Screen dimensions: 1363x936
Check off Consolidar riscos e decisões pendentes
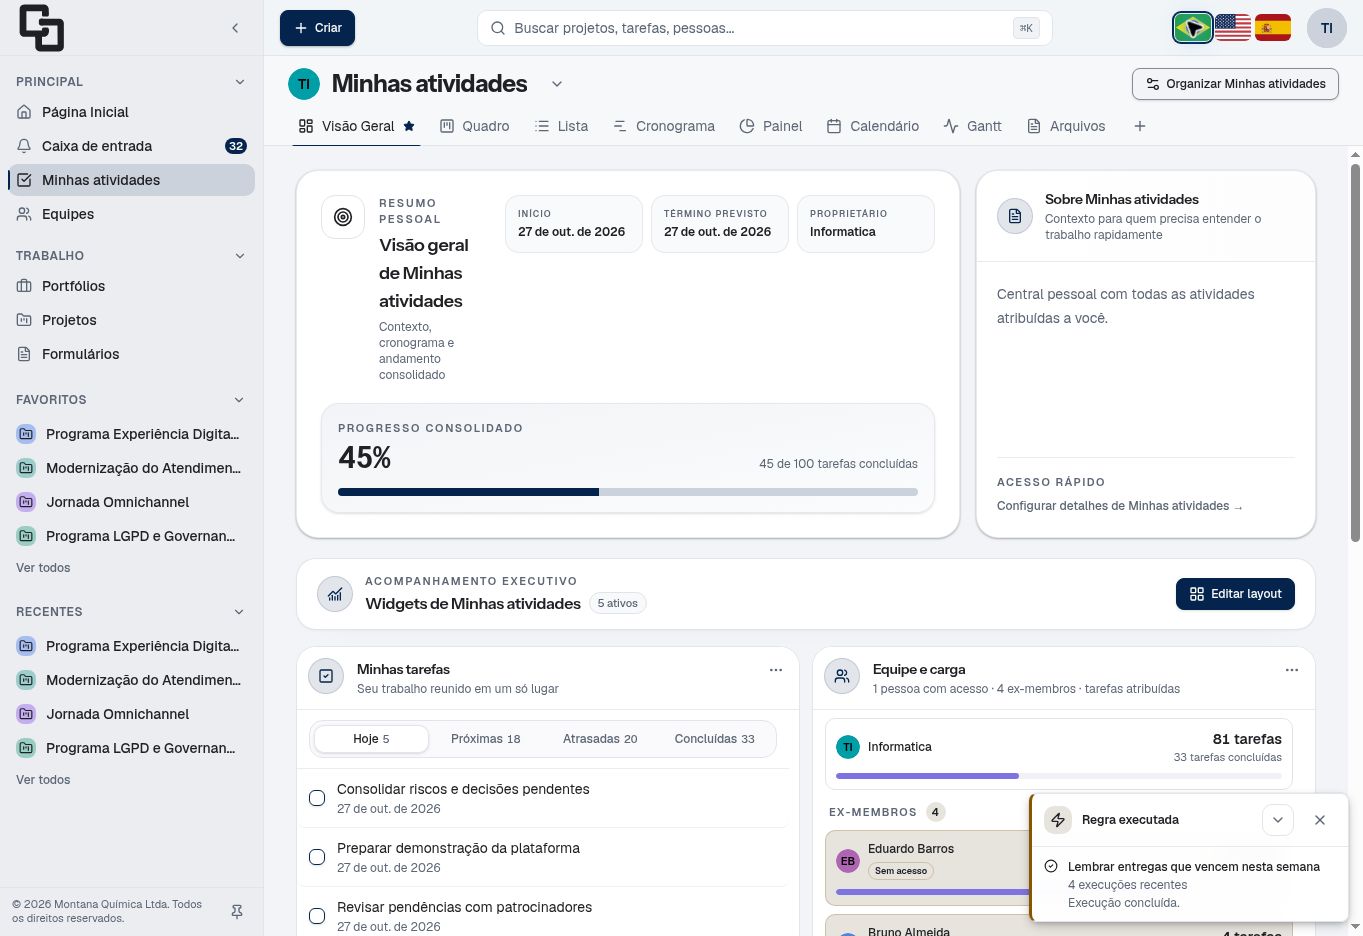coord(317,798)
